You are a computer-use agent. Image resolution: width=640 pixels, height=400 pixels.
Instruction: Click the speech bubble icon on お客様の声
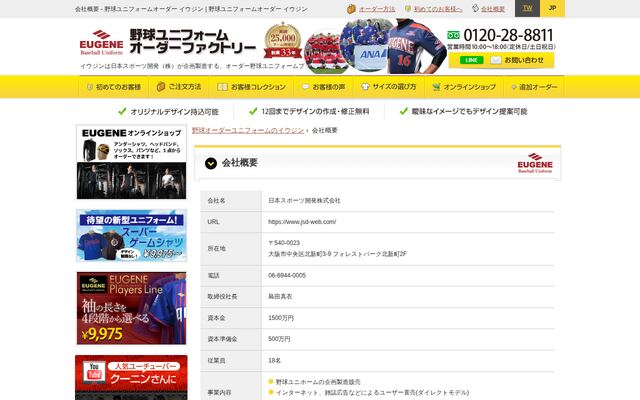coord(305,87)
